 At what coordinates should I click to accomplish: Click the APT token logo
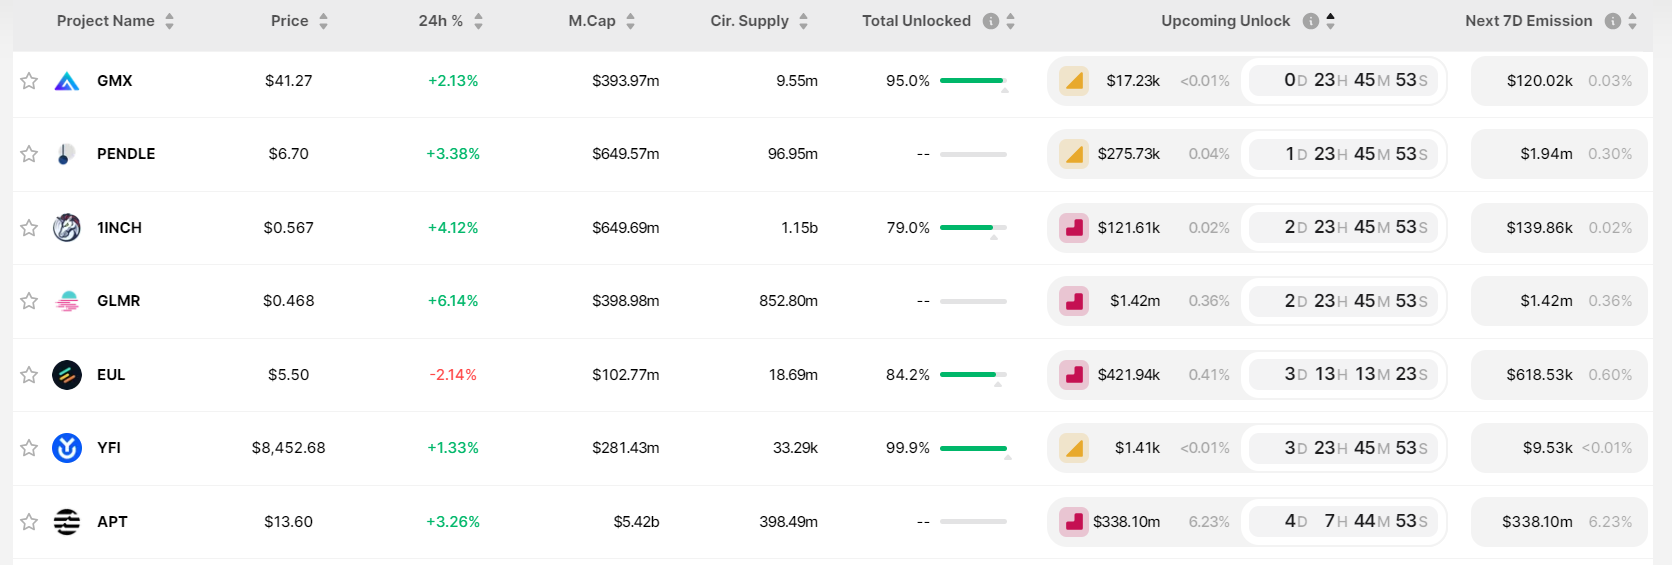pyautogui.click(x=67, y=522)
